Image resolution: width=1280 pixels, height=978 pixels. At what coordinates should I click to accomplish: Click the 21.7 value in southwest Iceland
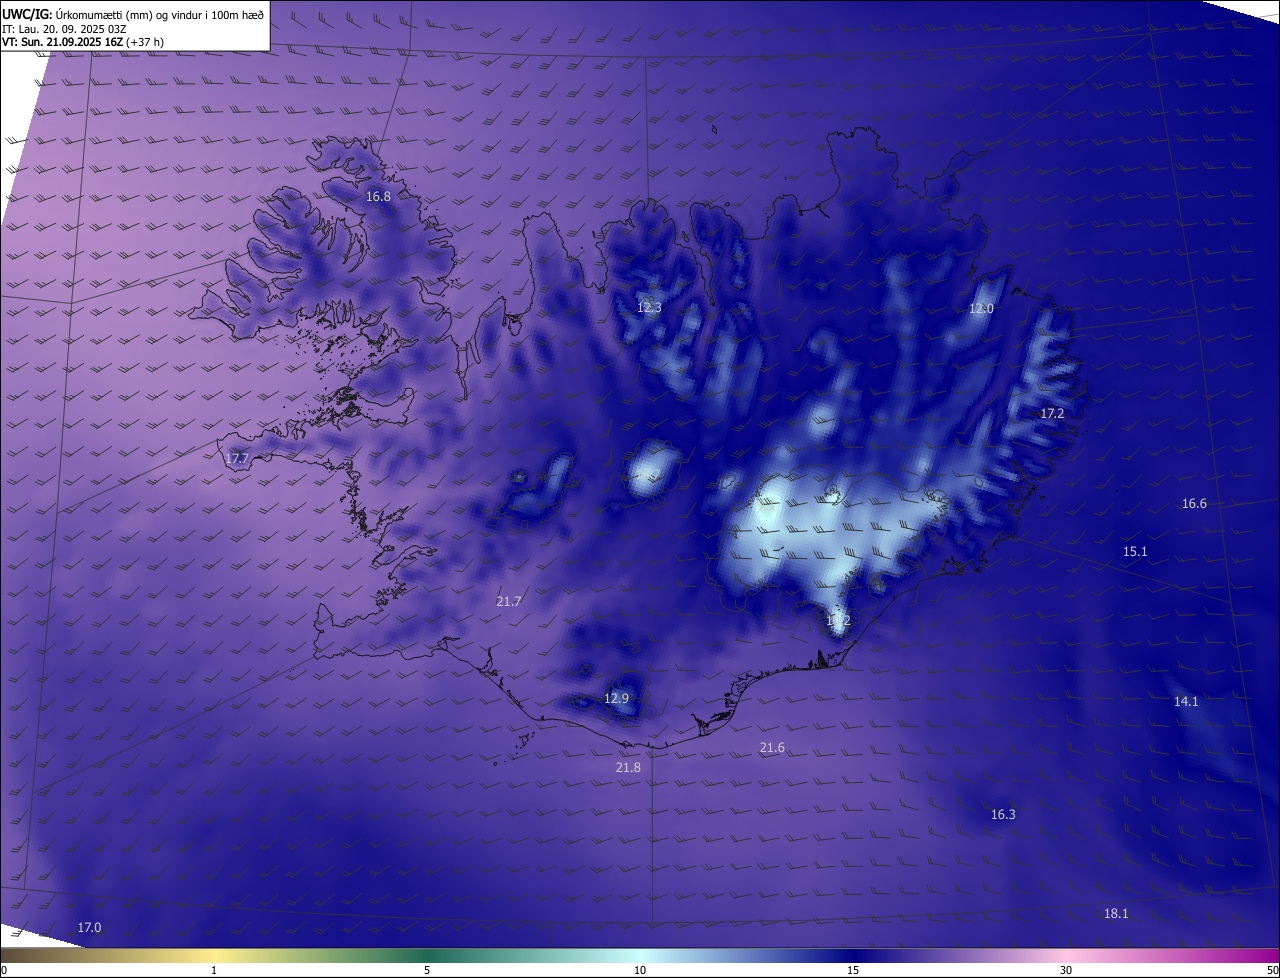[508, 601]
